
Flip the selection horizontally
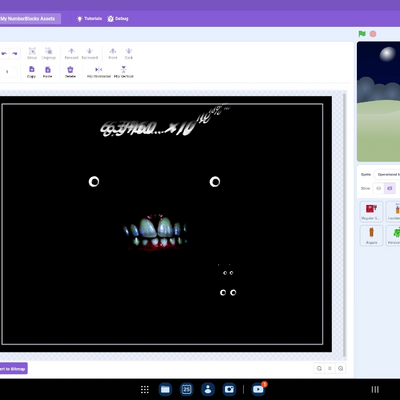coord(99,72)
